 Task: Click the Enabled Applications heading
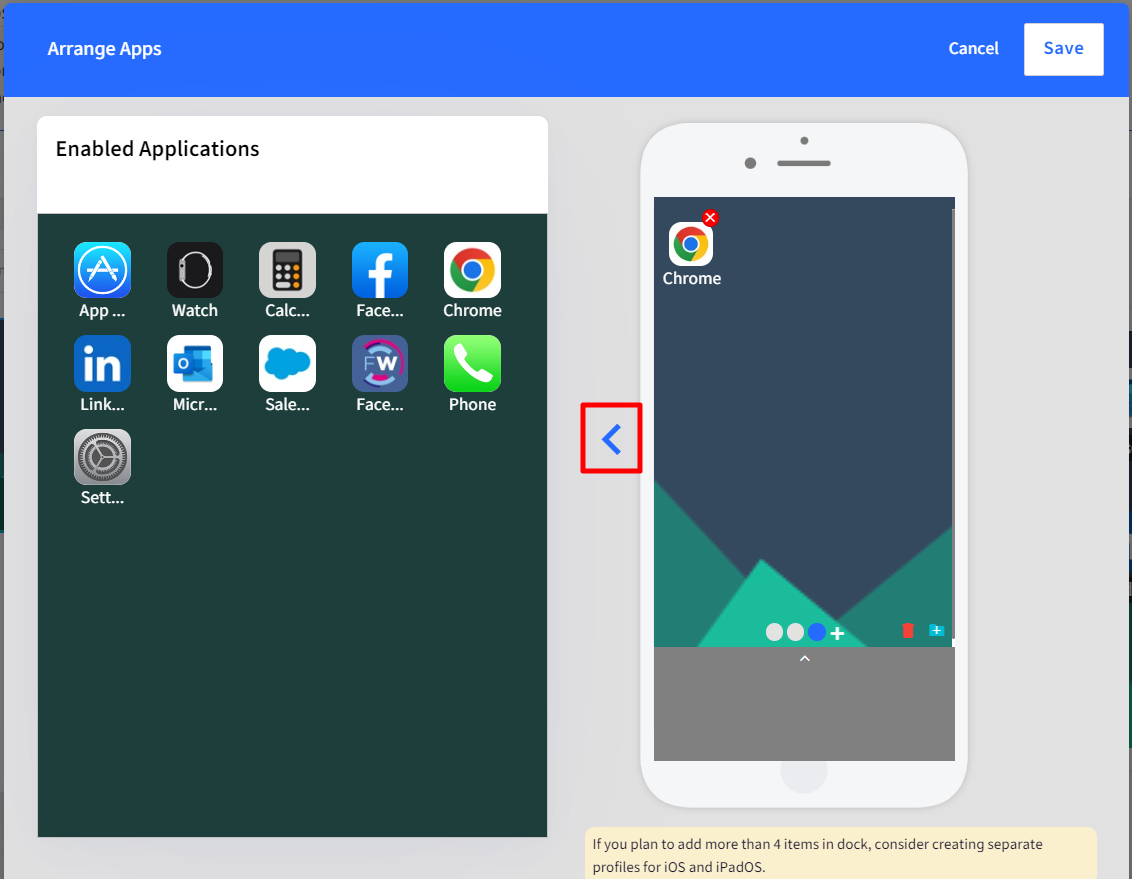(x=157, y=149)
